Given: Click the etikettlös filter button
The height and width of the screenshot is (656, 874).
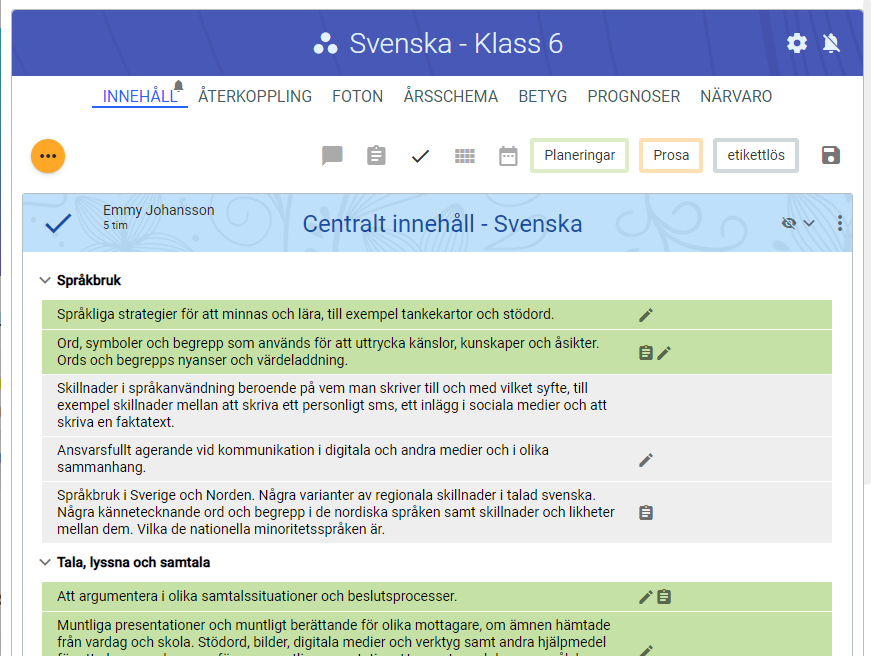Looking at the screenshot, I should [756, 156].
